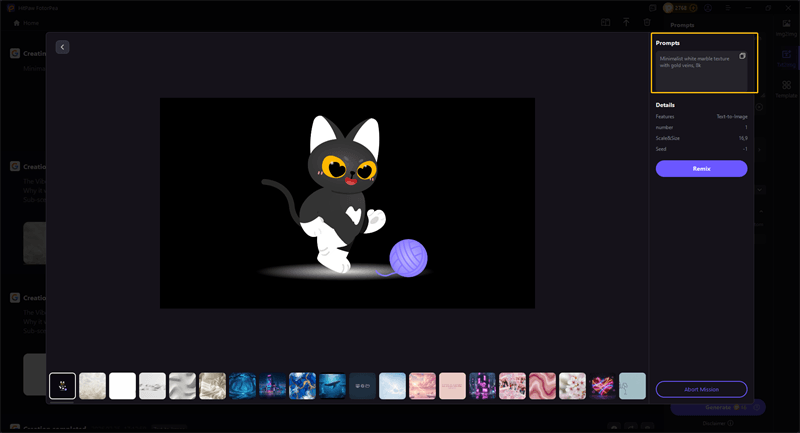
Task: Click the 'number' detail label
Action: click(x=664, y=128)
